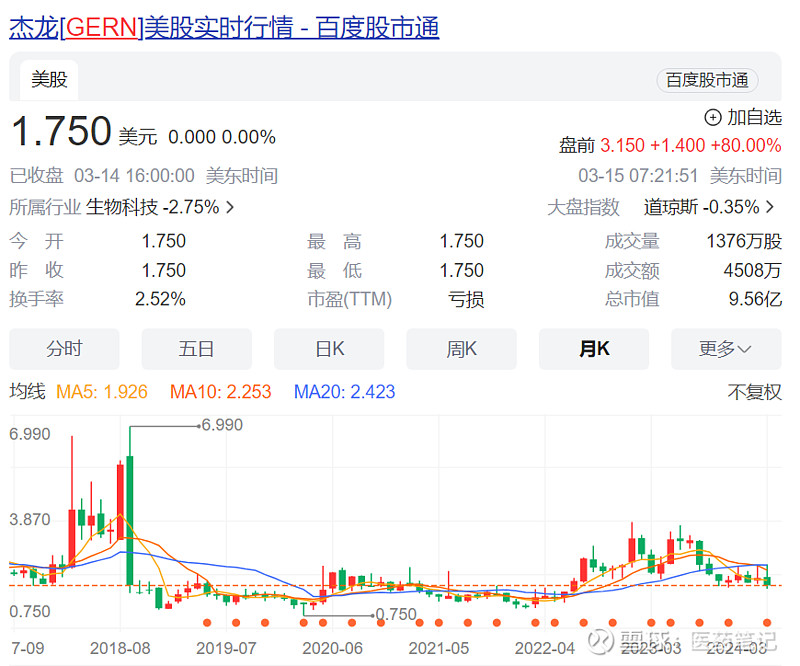Image resolution: width=800 pixels, height=666 pixels.
Task: Open the 百度股市通 page via top-right label
Action: pyautogui.click(x=708, y=81)
